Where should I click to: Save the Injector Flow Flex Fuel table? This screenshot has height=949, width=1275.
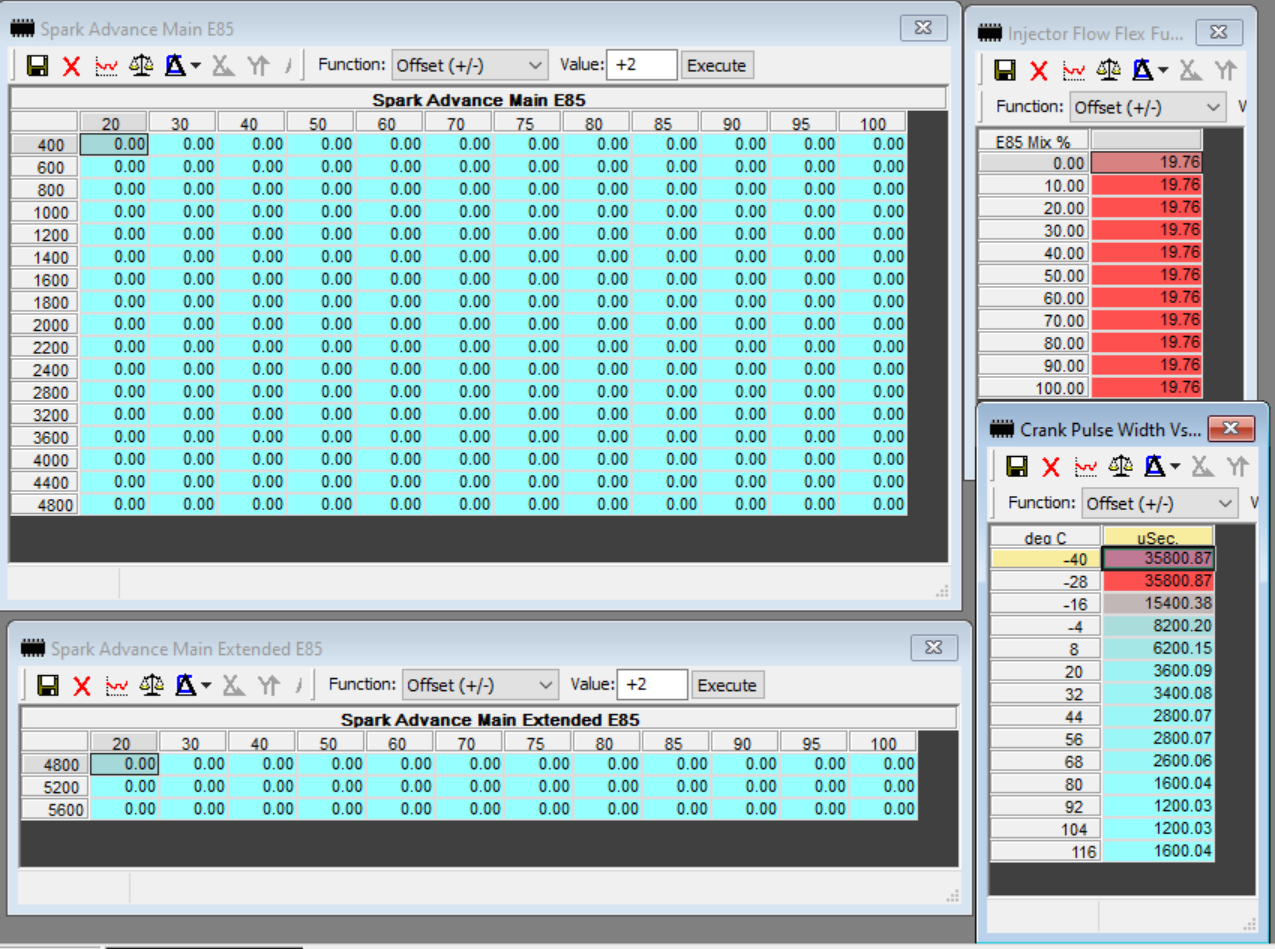(x=1005, y=71)
